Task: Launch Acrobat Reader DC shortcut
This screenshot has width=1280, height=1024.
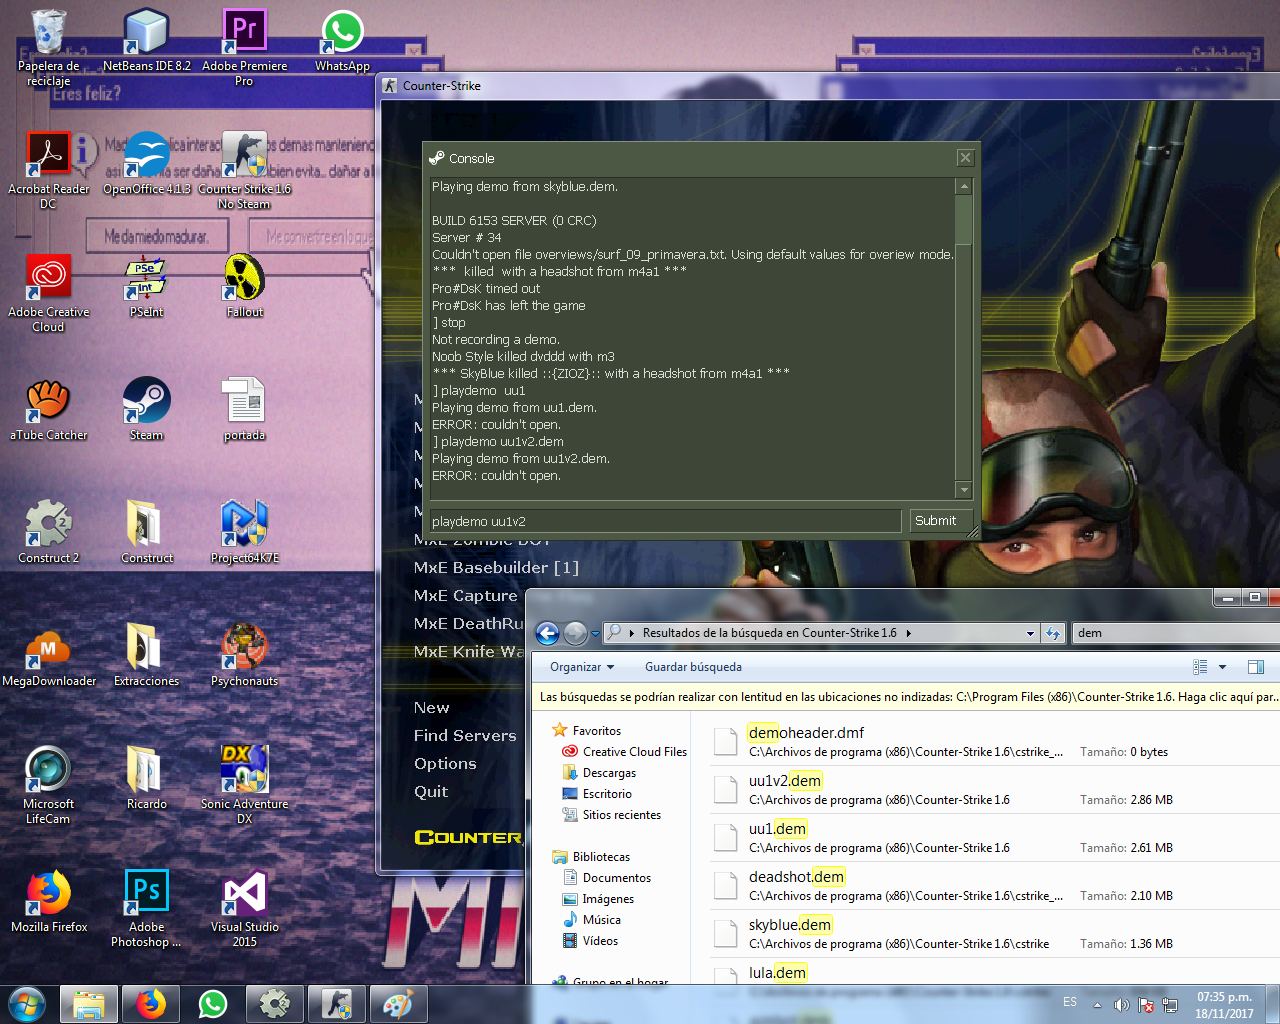Action: point(48,171)
